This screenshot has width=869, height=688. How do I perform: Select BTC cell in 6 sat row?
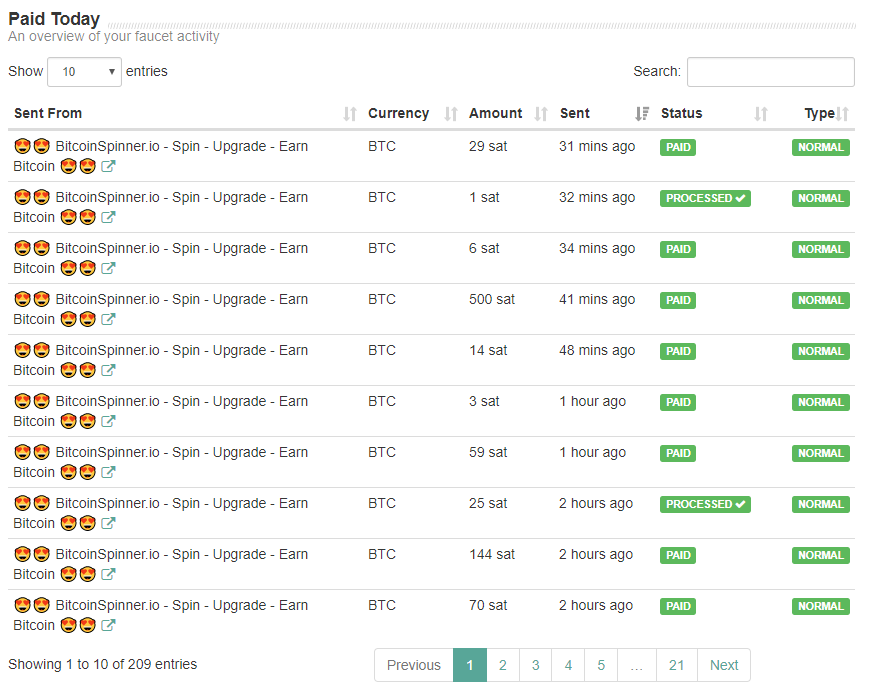(382, 248)
